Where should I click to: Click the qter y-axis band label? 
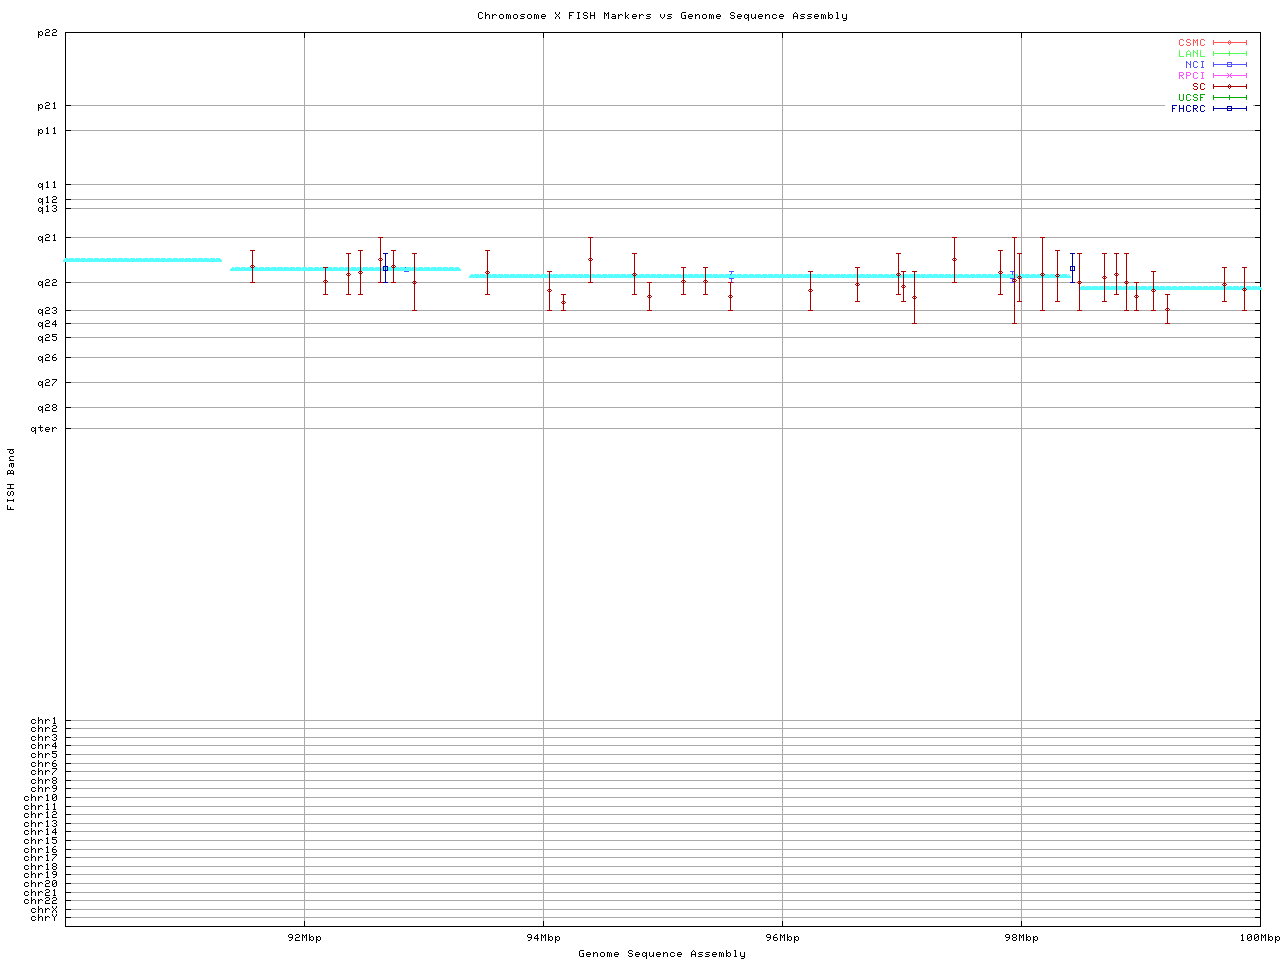pos(44,429)
